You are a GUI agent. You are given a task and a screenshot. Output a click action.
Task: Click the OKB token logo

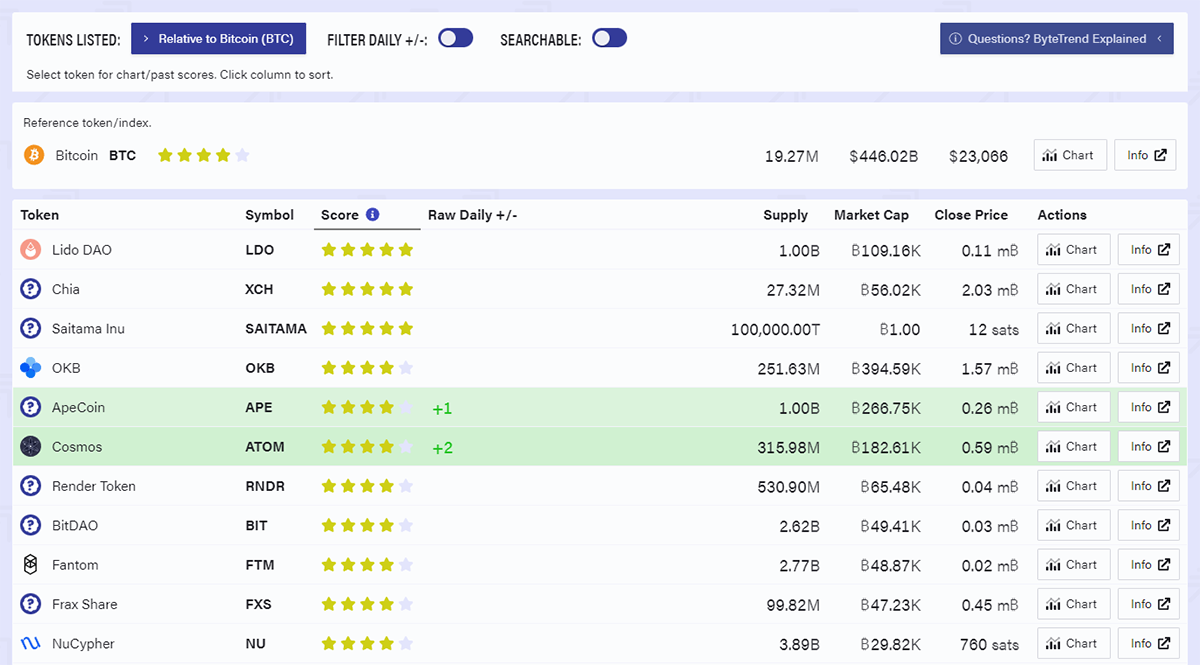(30, 368)
